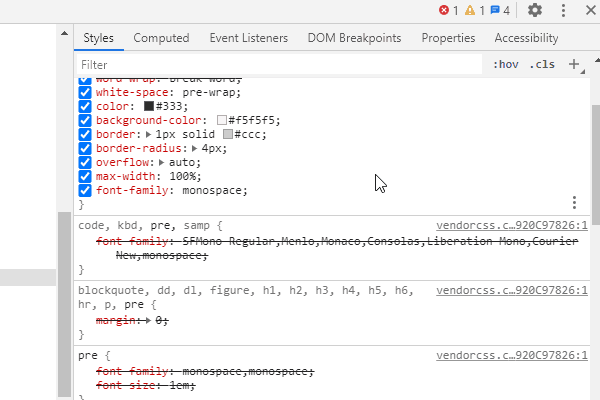The width and height of the screenshot is (600, 400).
Task: Toggle the .cls classes button
Action: [542, 64]
